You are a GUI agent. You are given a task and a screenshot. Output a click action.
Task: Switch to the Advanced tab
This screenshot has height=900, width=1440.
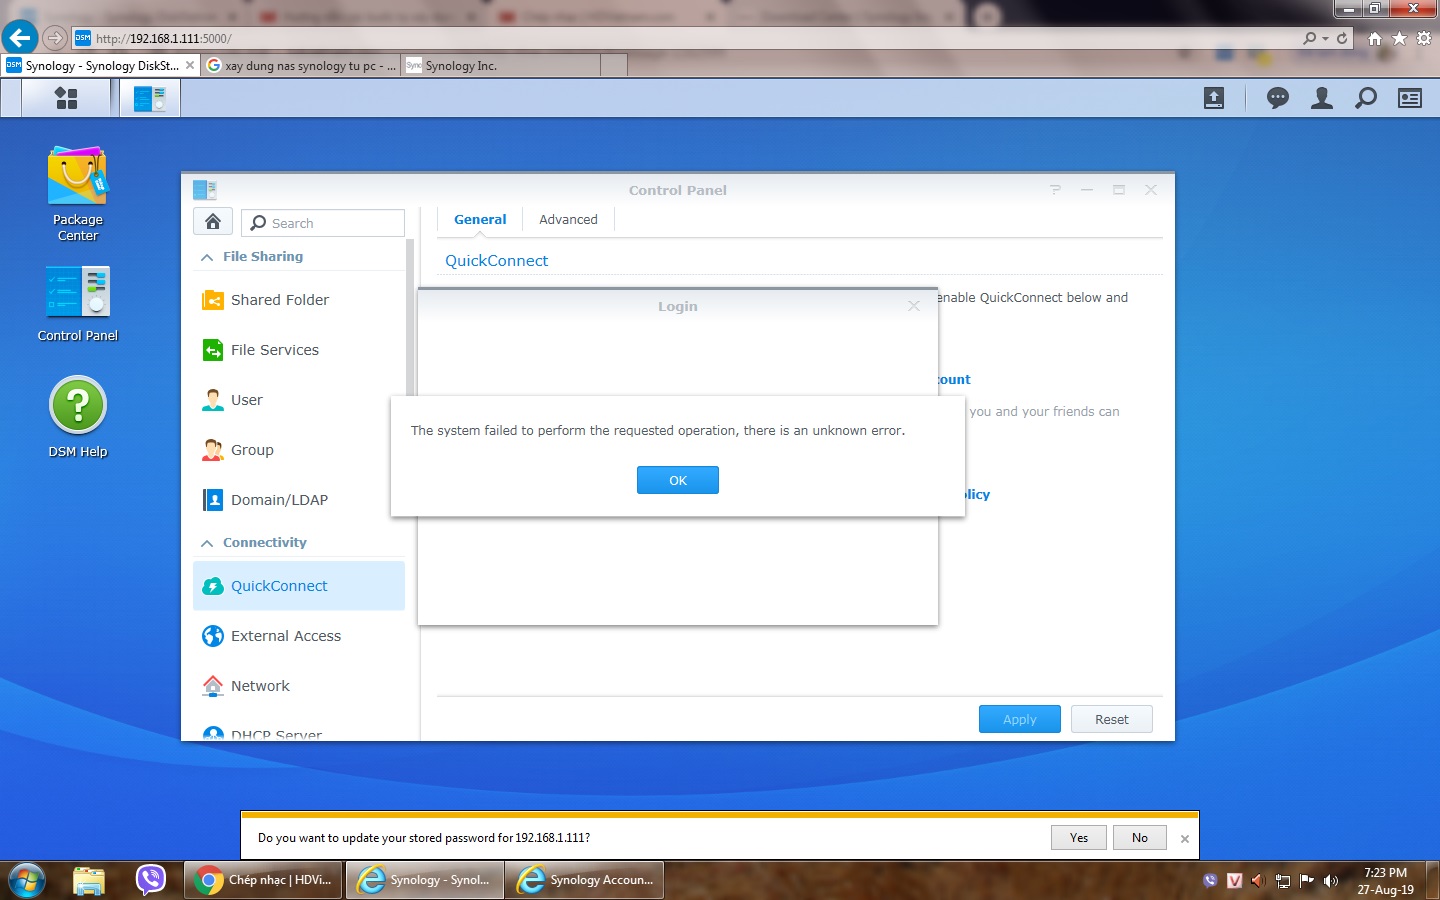point(568,220)
